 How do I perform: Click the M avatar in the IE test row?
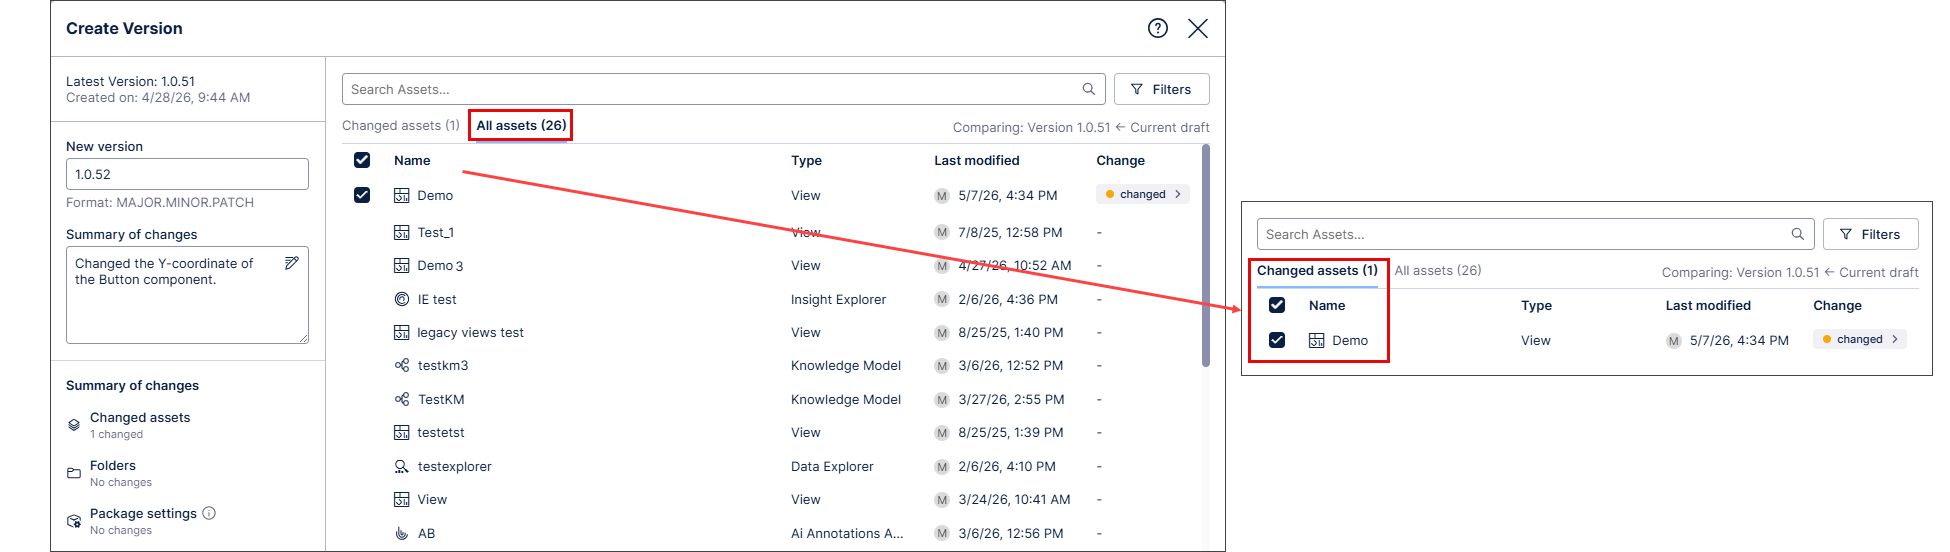(942, 299)
